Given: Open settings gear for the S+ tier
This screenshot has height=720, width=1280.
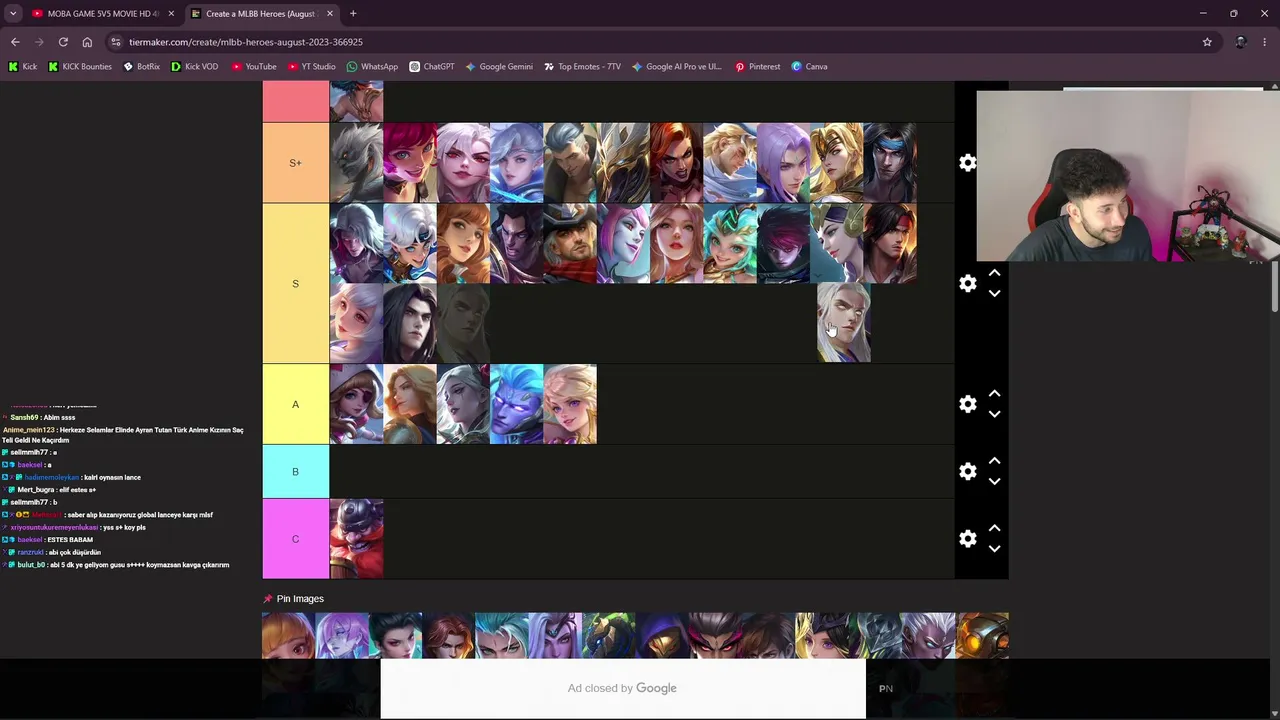Looking at the screenshot, I should point(967,163).
